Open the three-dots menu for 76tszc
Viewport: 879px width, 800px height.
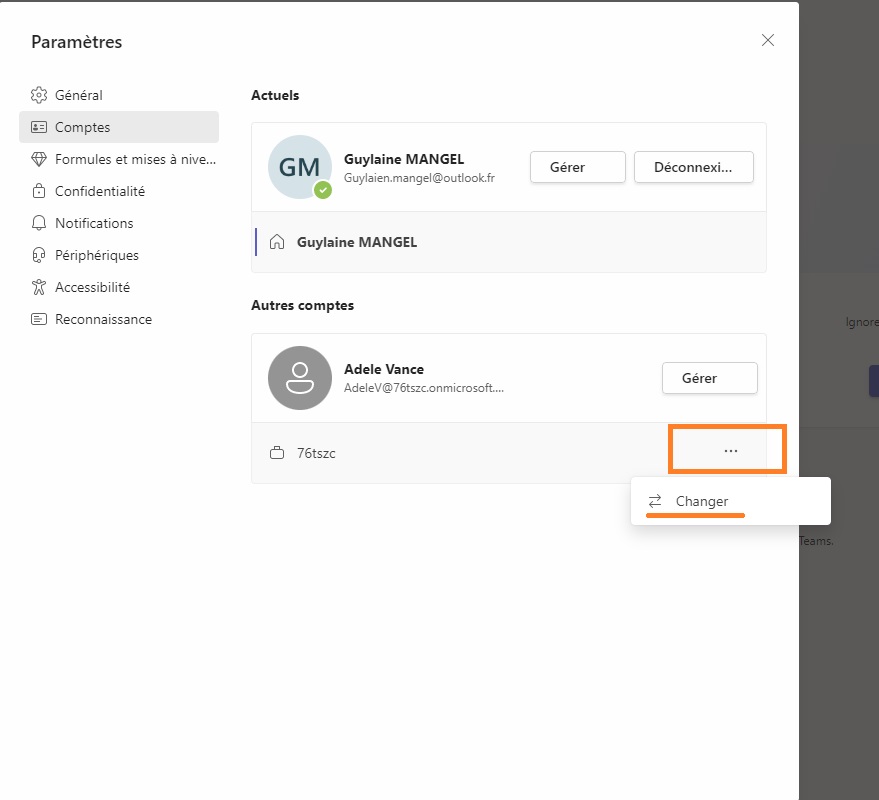tap(730, 451)
